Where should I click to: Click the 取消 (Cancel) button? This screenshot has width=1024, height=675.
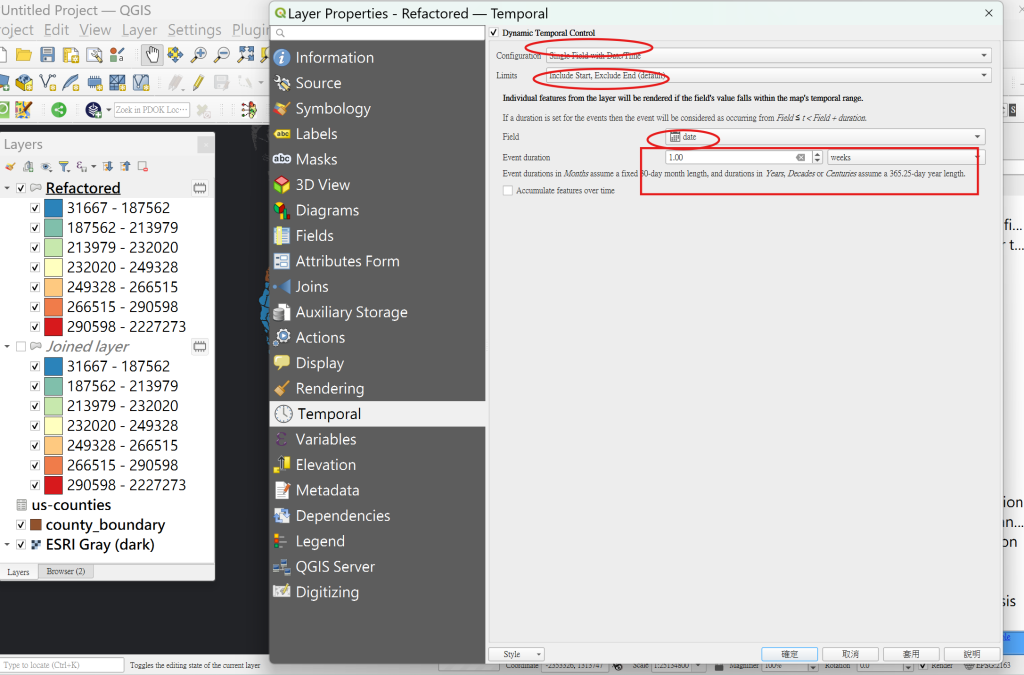click(x=850, y=654)
